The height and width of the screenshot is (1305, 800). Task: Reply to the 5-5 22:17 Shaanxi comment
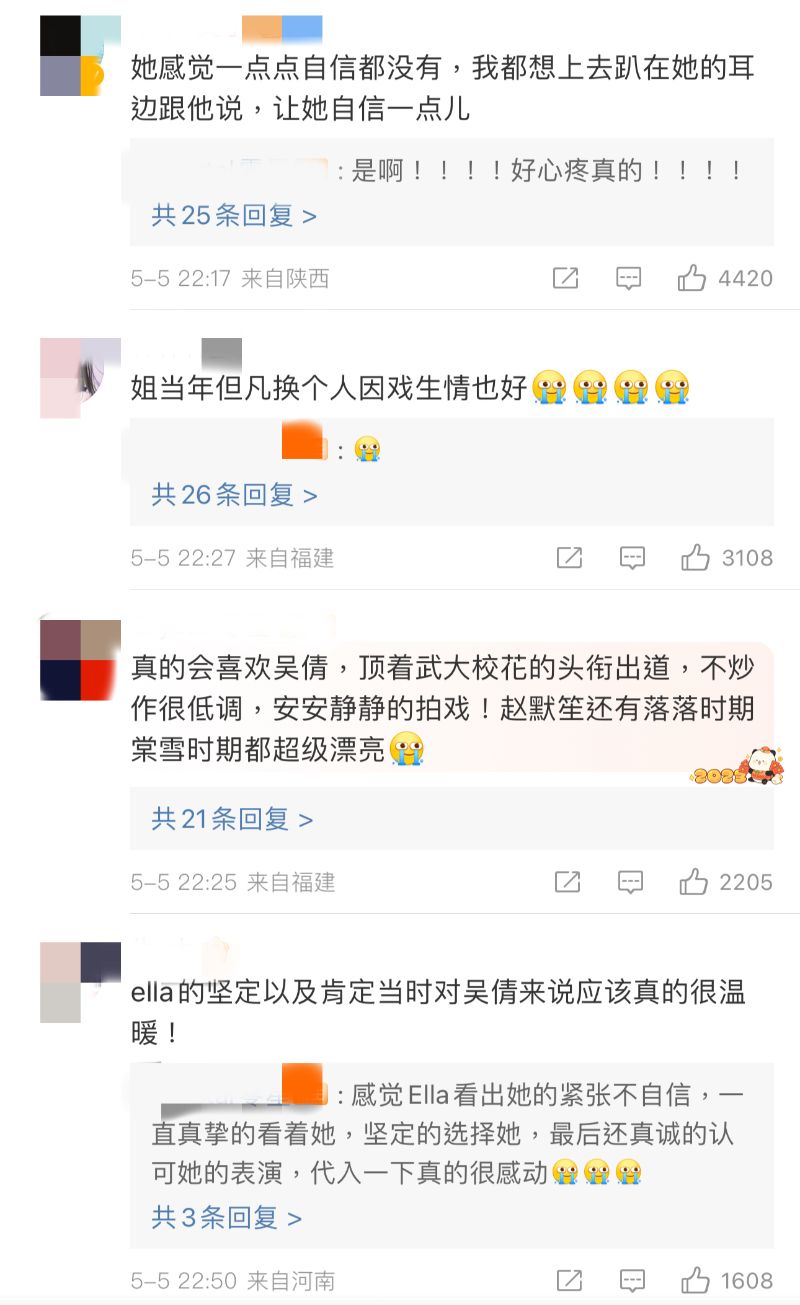pyautogui.click(x=628, y=278)
